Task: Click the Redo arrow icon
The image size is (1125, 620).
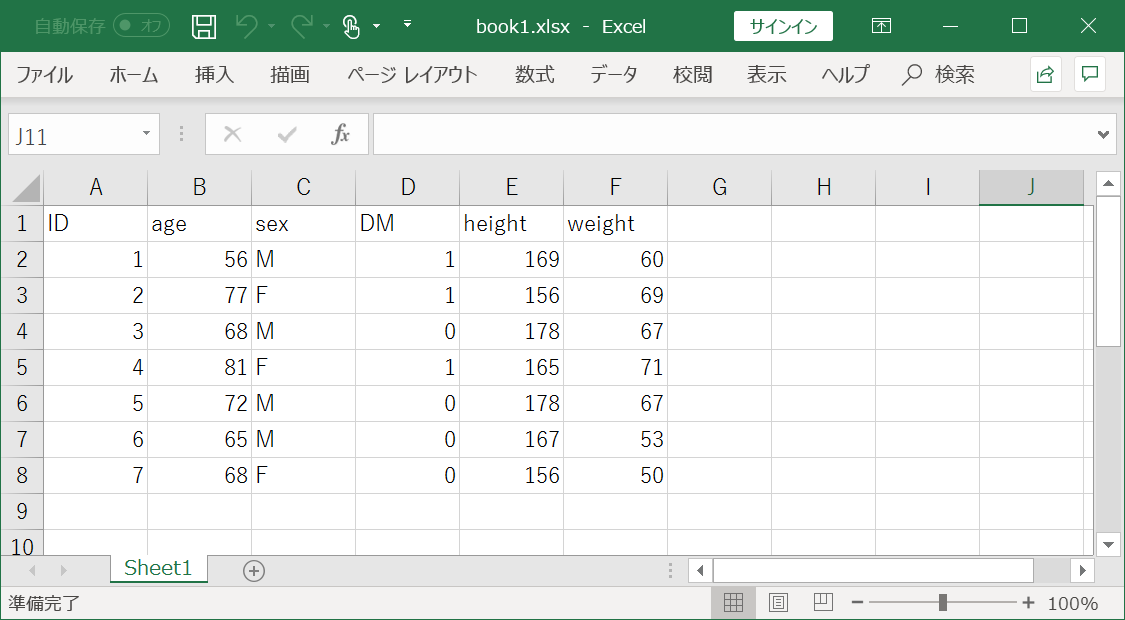Action: coord(301,26)
